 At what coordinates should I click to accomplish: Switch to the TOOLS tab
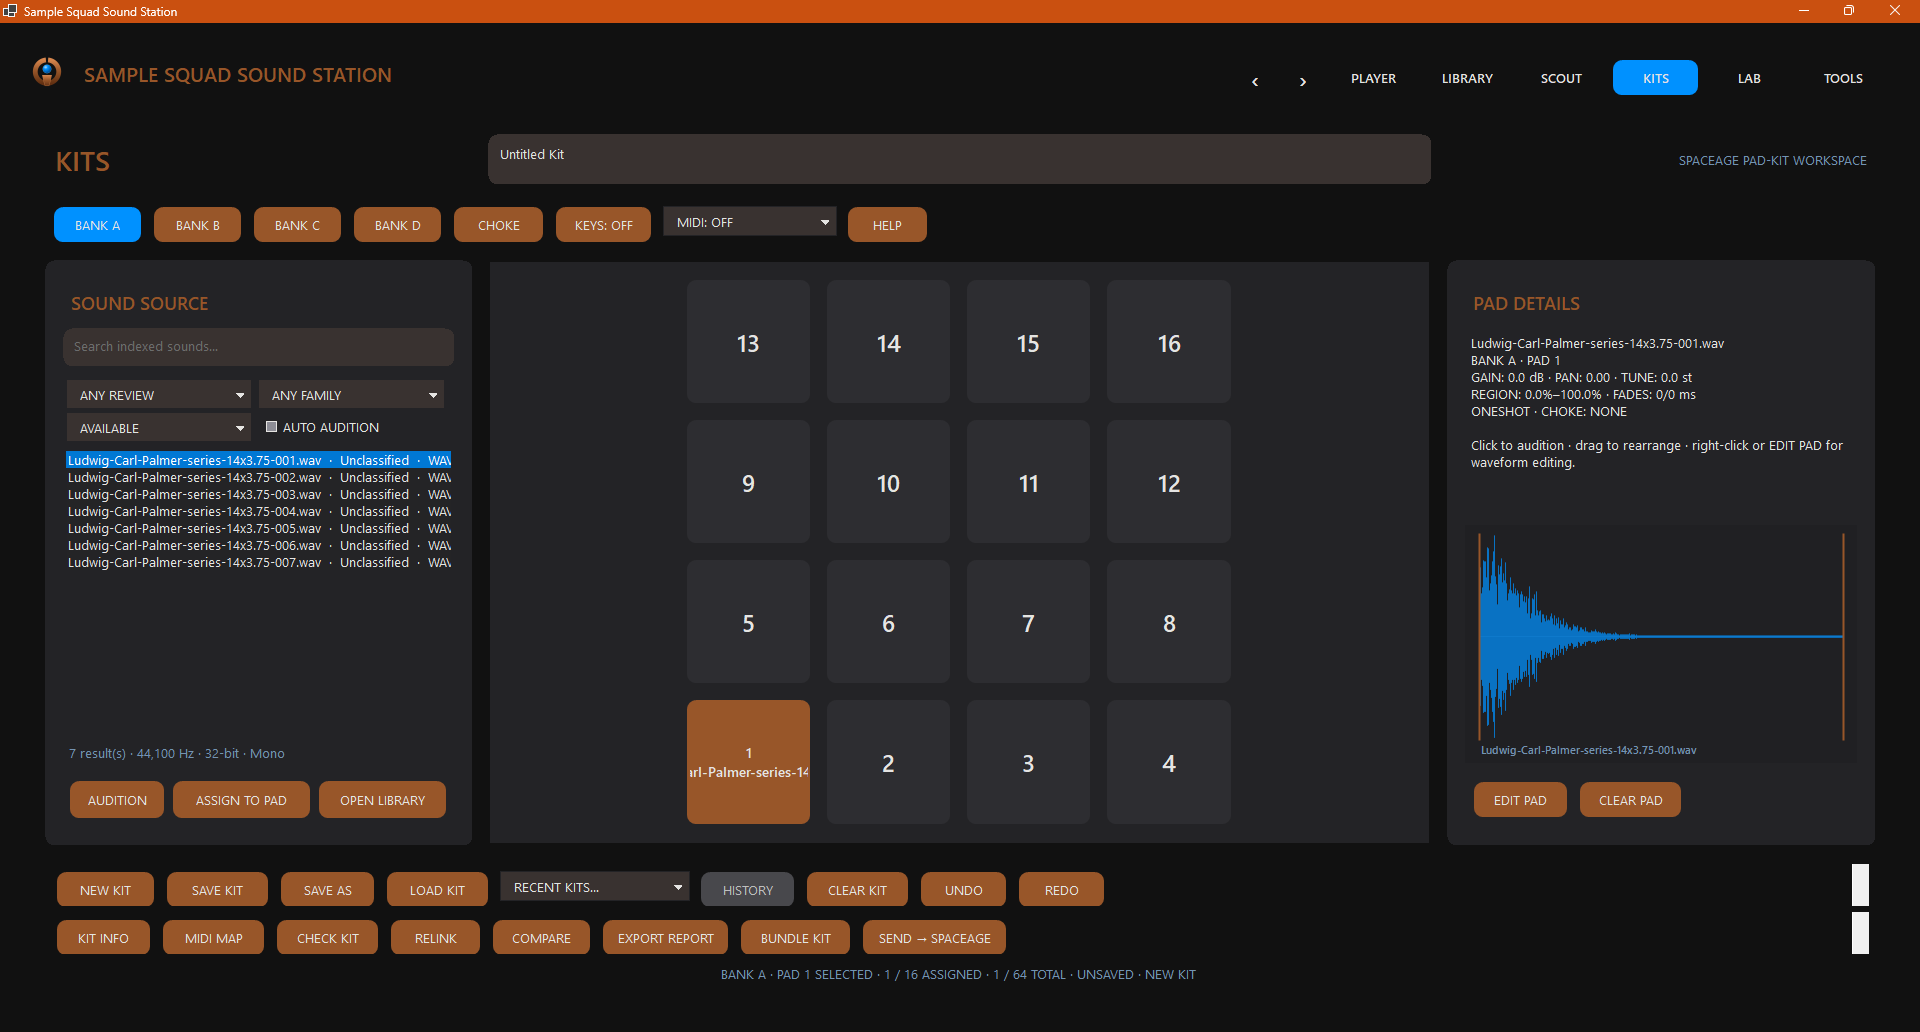tap(1843, 78)
